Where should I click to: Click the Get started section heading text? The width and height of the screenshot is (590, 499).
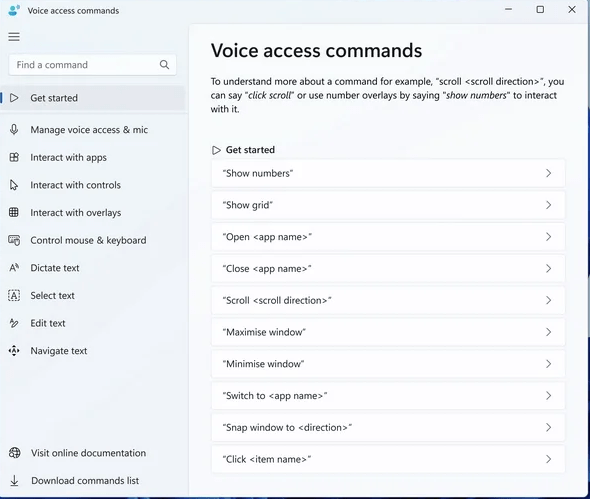point(250,150)
